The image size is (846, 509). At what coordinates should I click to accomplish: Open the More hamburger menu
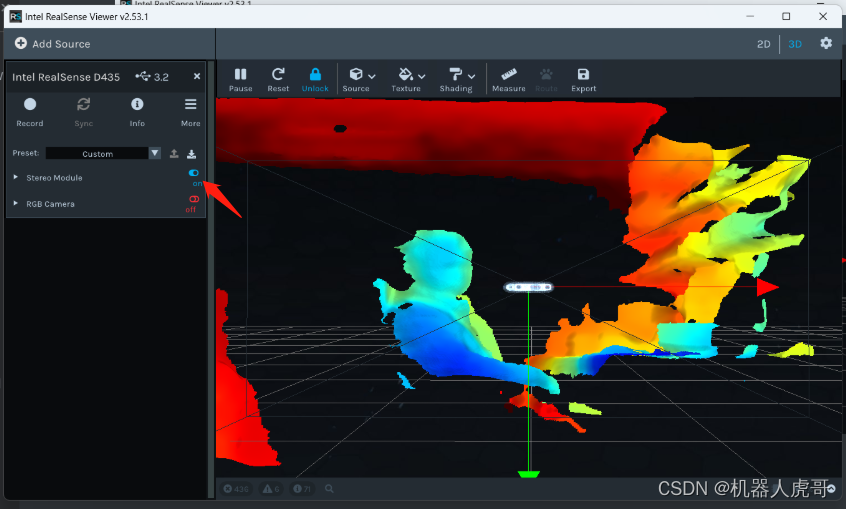pos(190,112)
